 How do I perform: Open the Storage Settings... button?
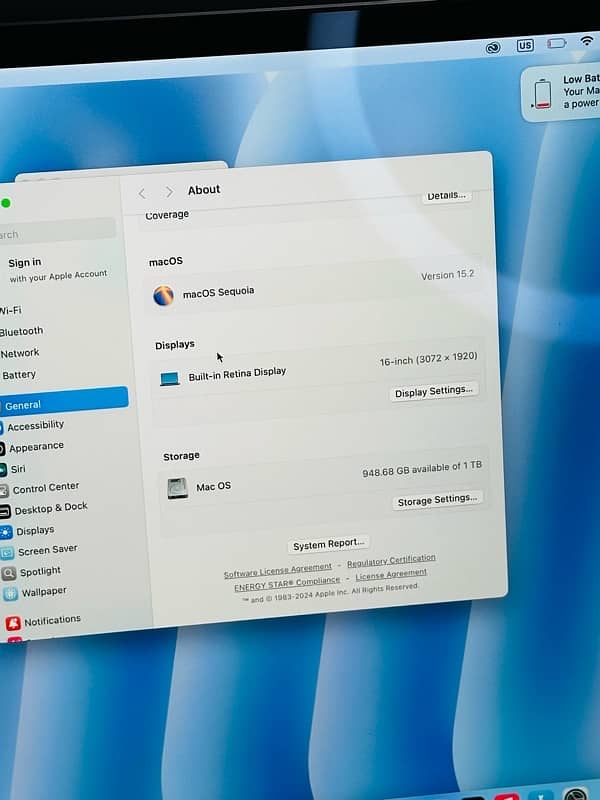[438, 500]
